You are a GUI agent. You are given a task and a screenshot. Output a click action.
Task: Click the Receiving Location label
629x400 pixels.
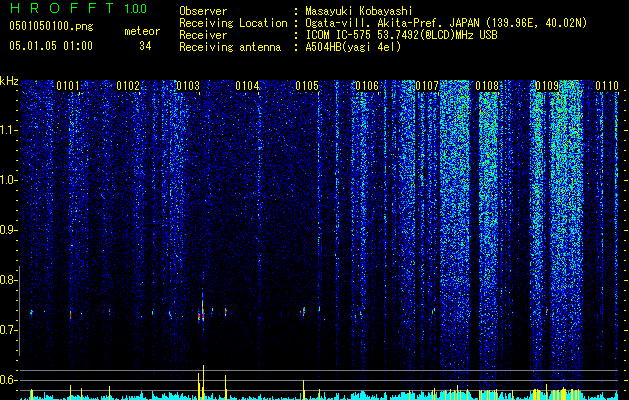coord(233,23)
